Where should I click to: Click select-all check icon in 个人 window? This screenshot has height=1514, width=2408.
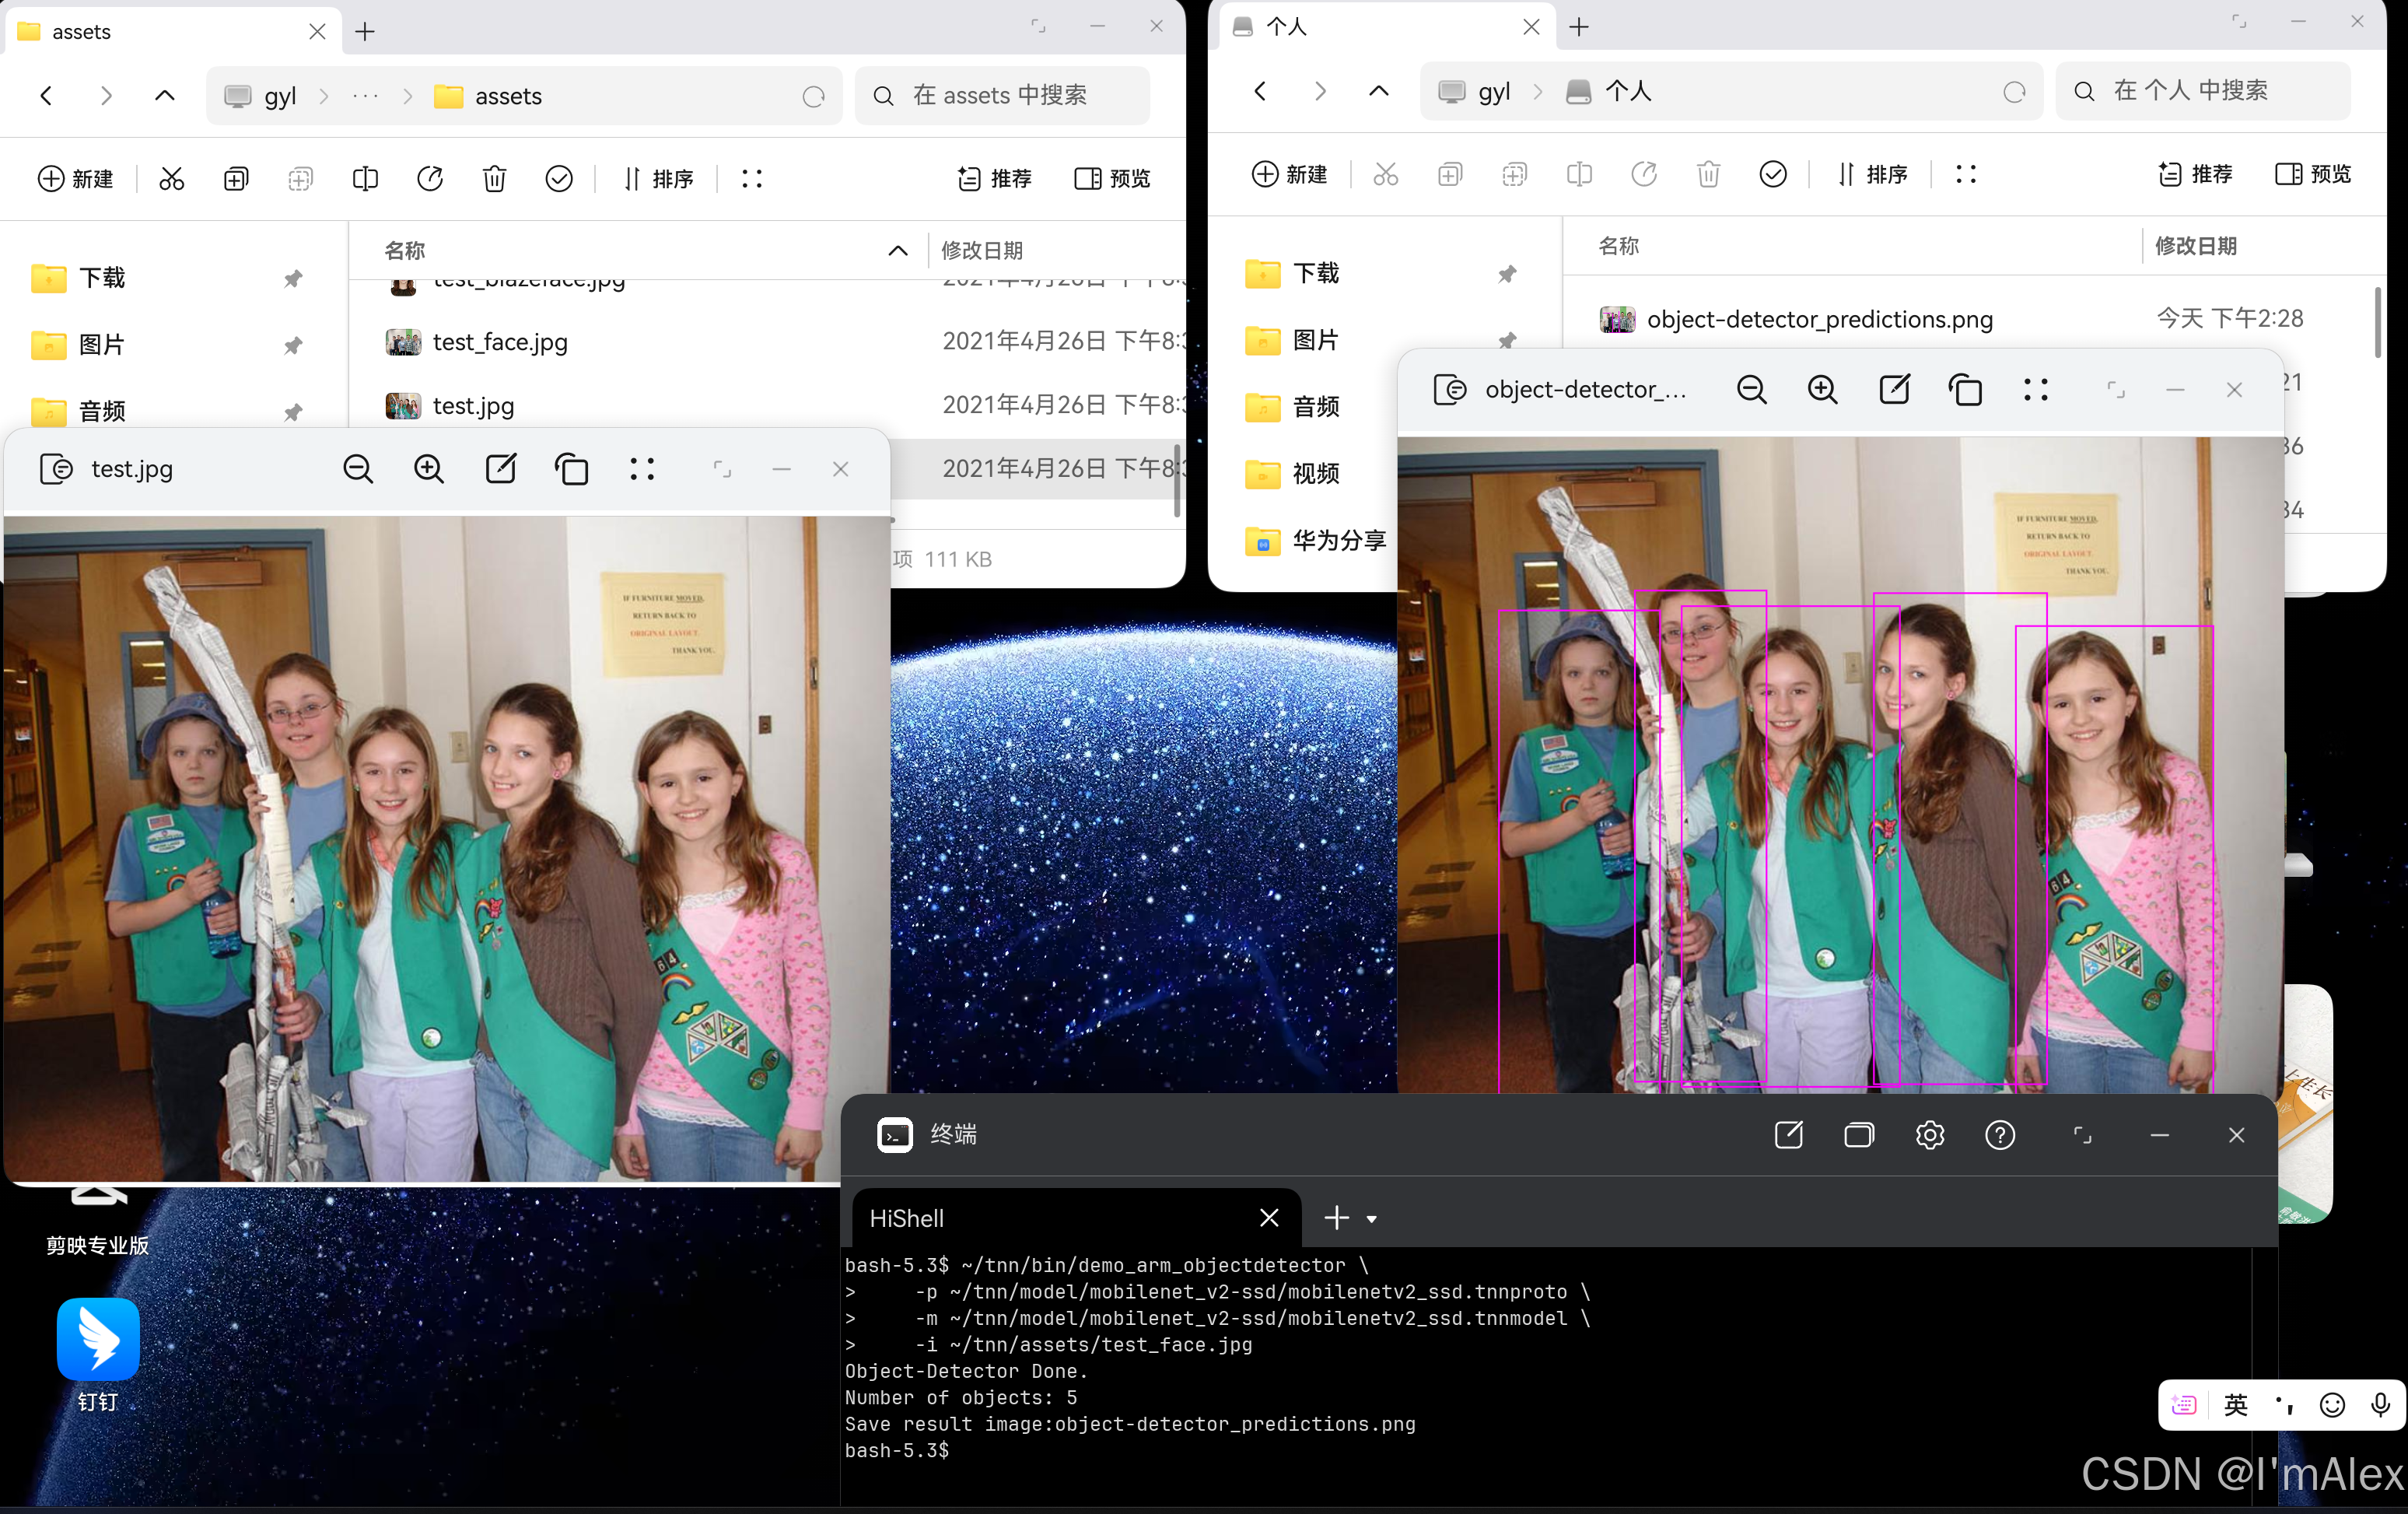coord(1773,175)
